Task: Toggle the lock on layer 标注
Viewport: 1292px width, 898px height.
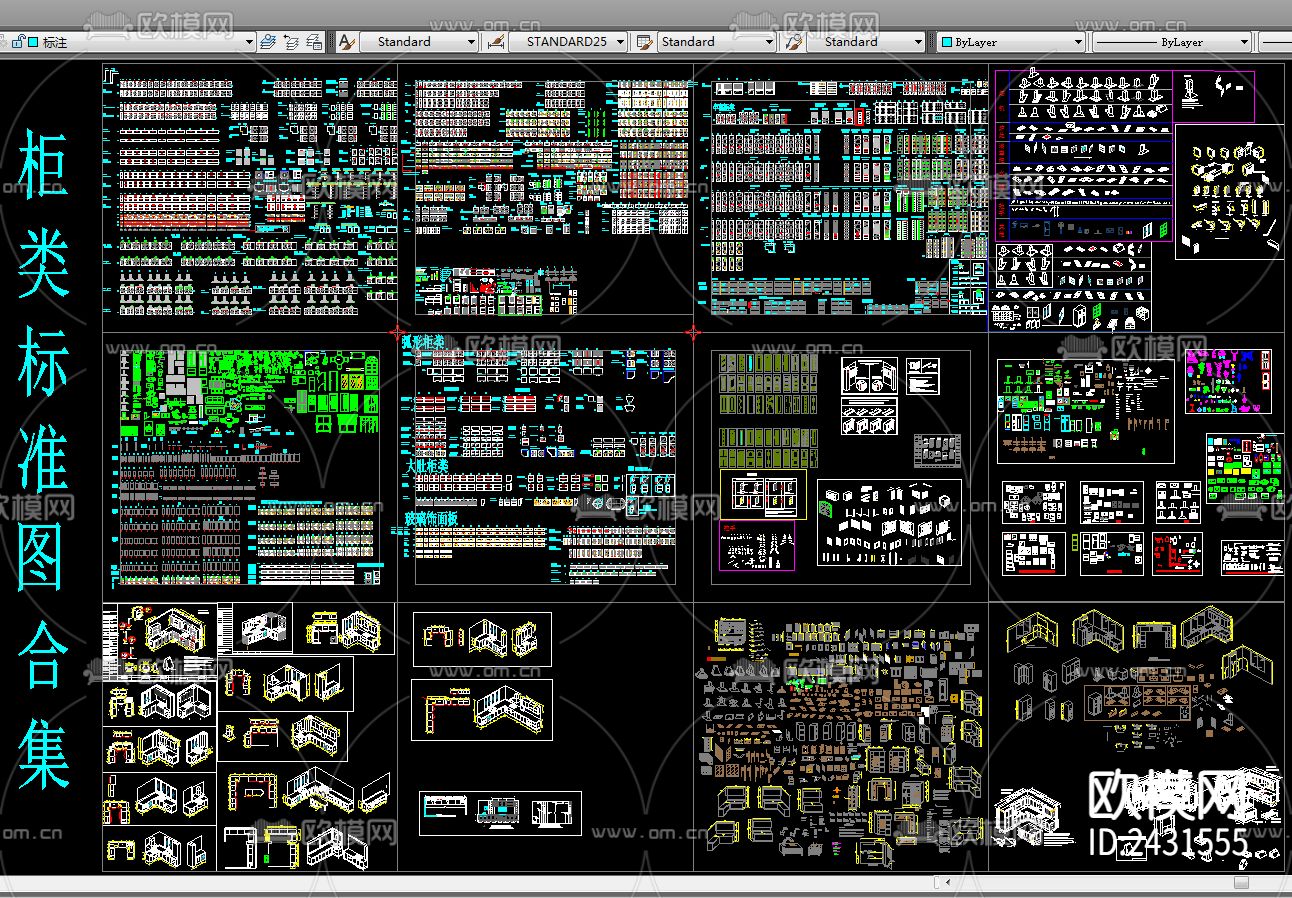Action: coord(18,42)
